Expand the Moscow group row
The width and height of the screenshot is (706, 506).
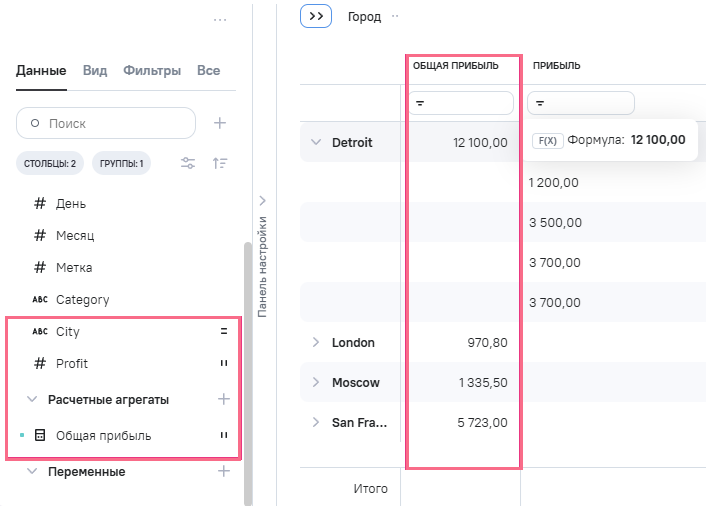click(316, 382)
